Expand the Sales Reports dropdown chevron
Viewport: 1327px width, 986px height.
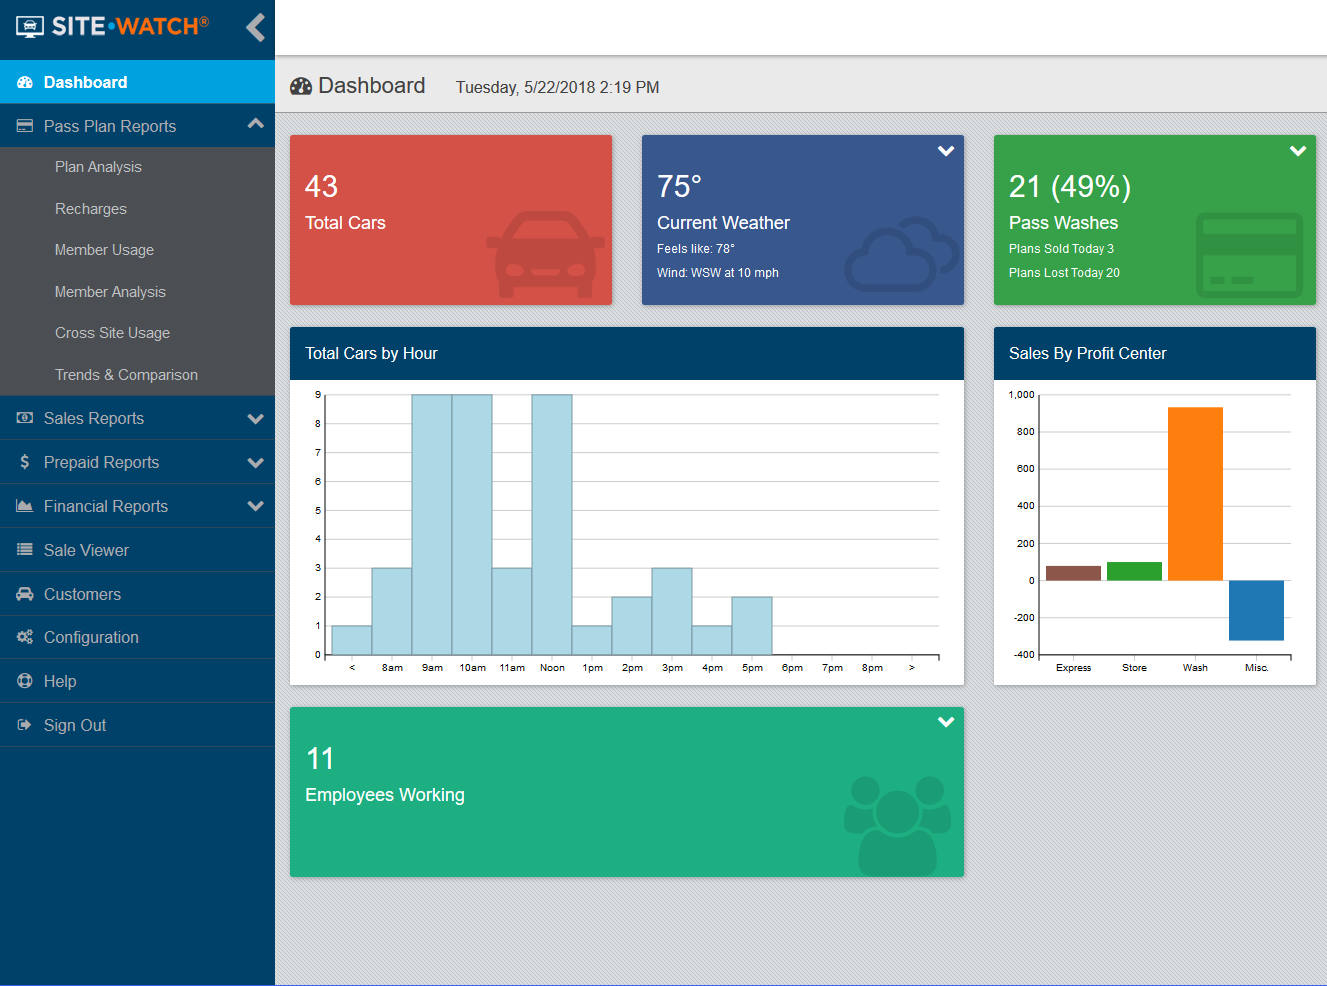pos(257,418)
